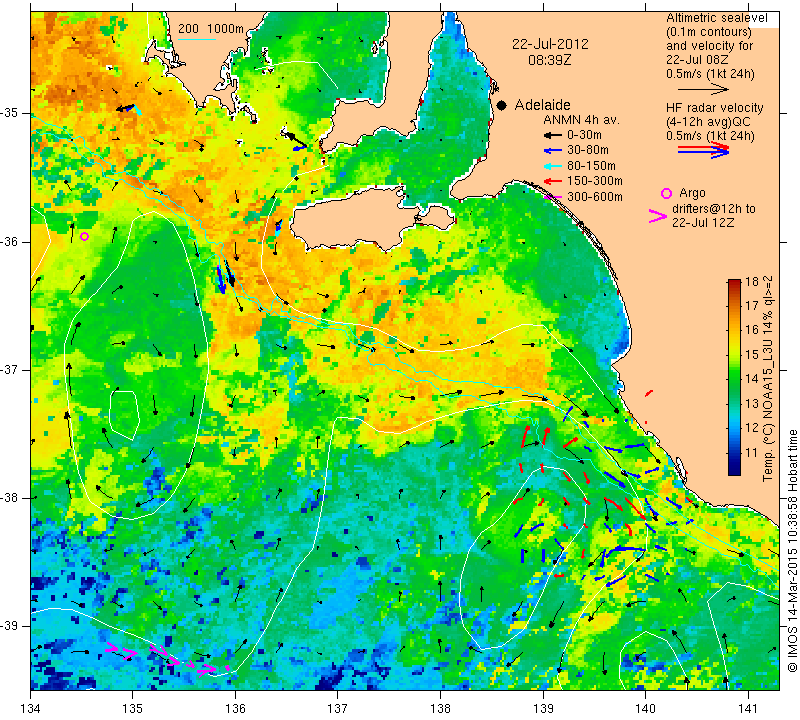Click longitude axis label 136
The height and width of the screenshot is (720, 800).
click(235, 708)
